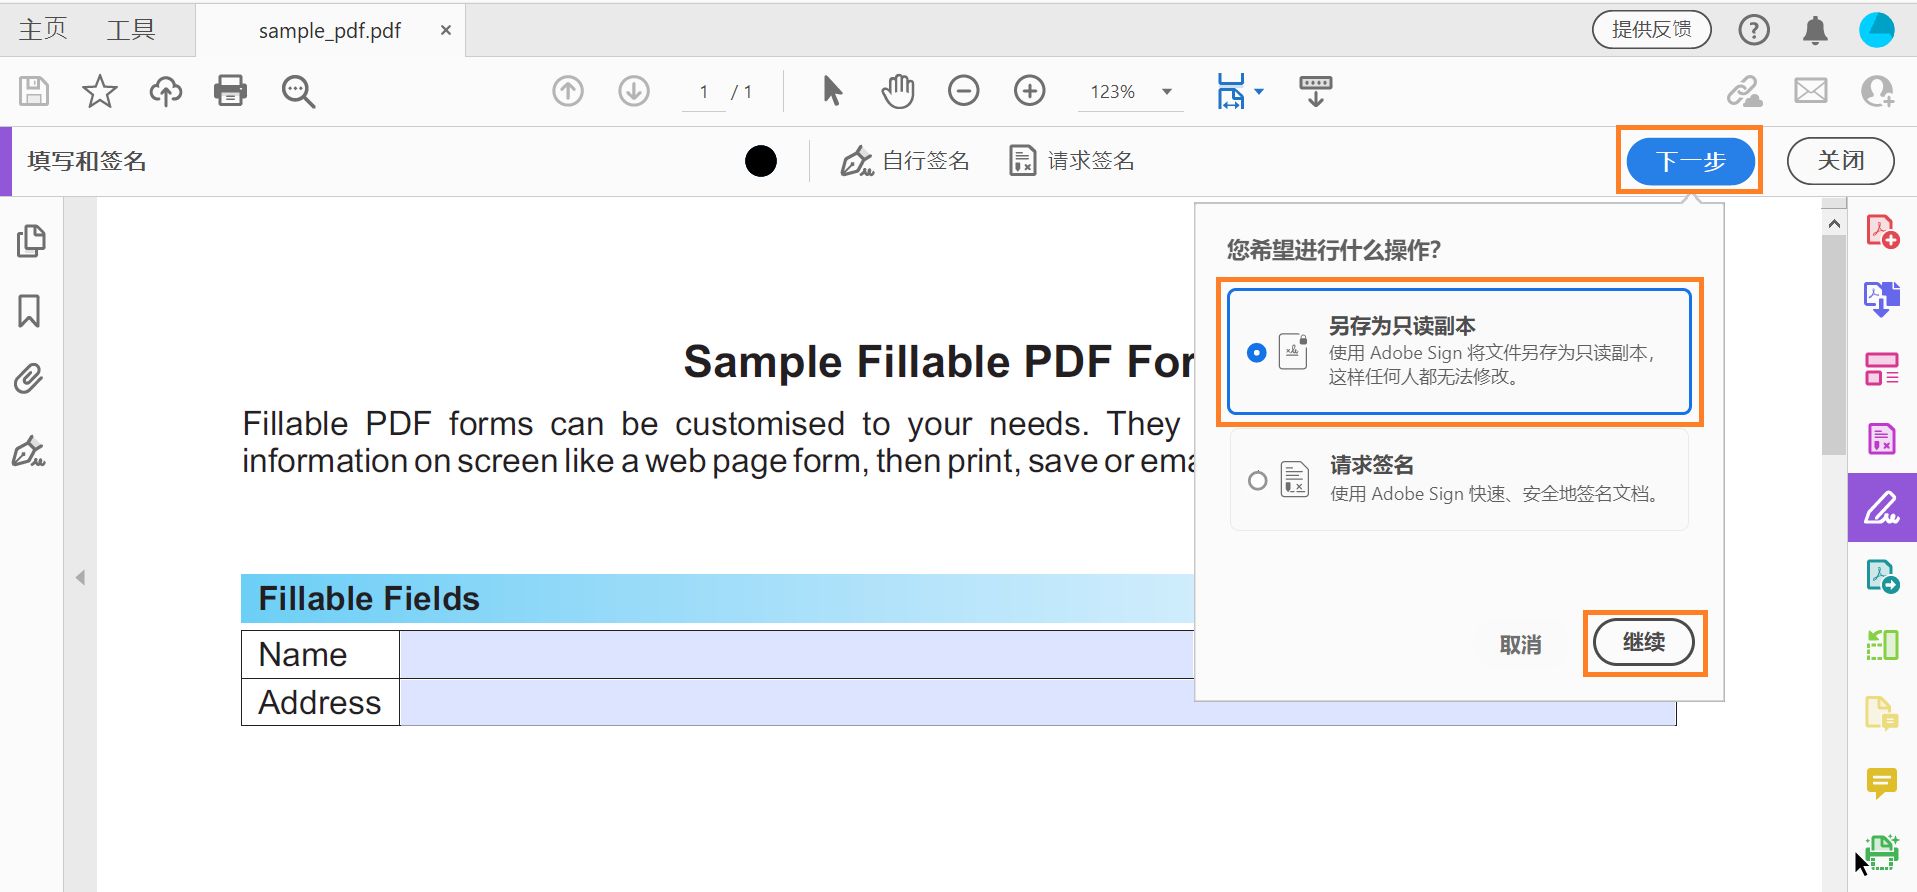
Task: Zoom in with the plus circle
Action: 1030,91
